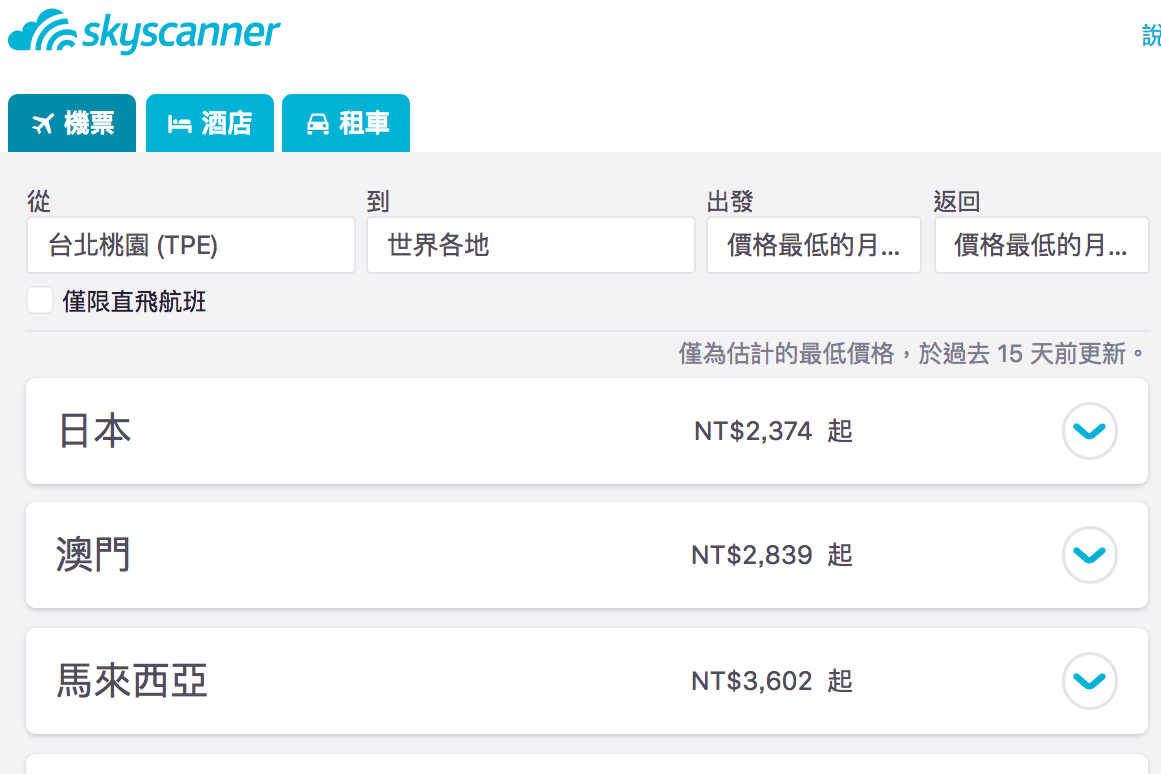The image size is (1161, 774).
Task: Click the 澳門 country name
Action: [x=94, y=555]
